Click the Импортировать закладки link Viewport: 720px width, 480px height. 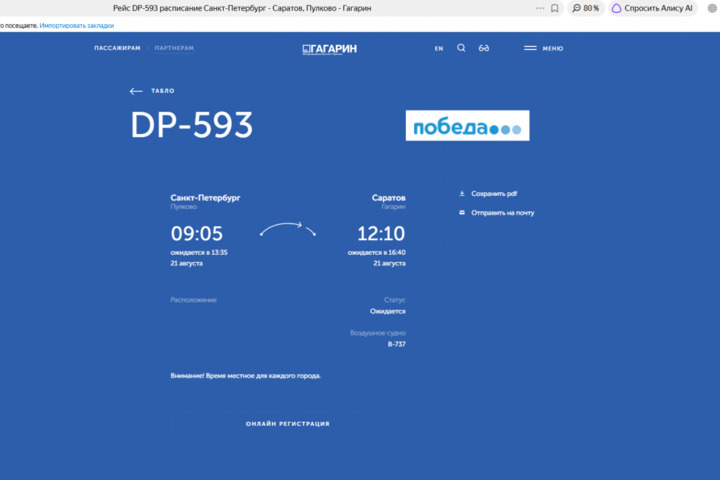click(x=77, y=26)
